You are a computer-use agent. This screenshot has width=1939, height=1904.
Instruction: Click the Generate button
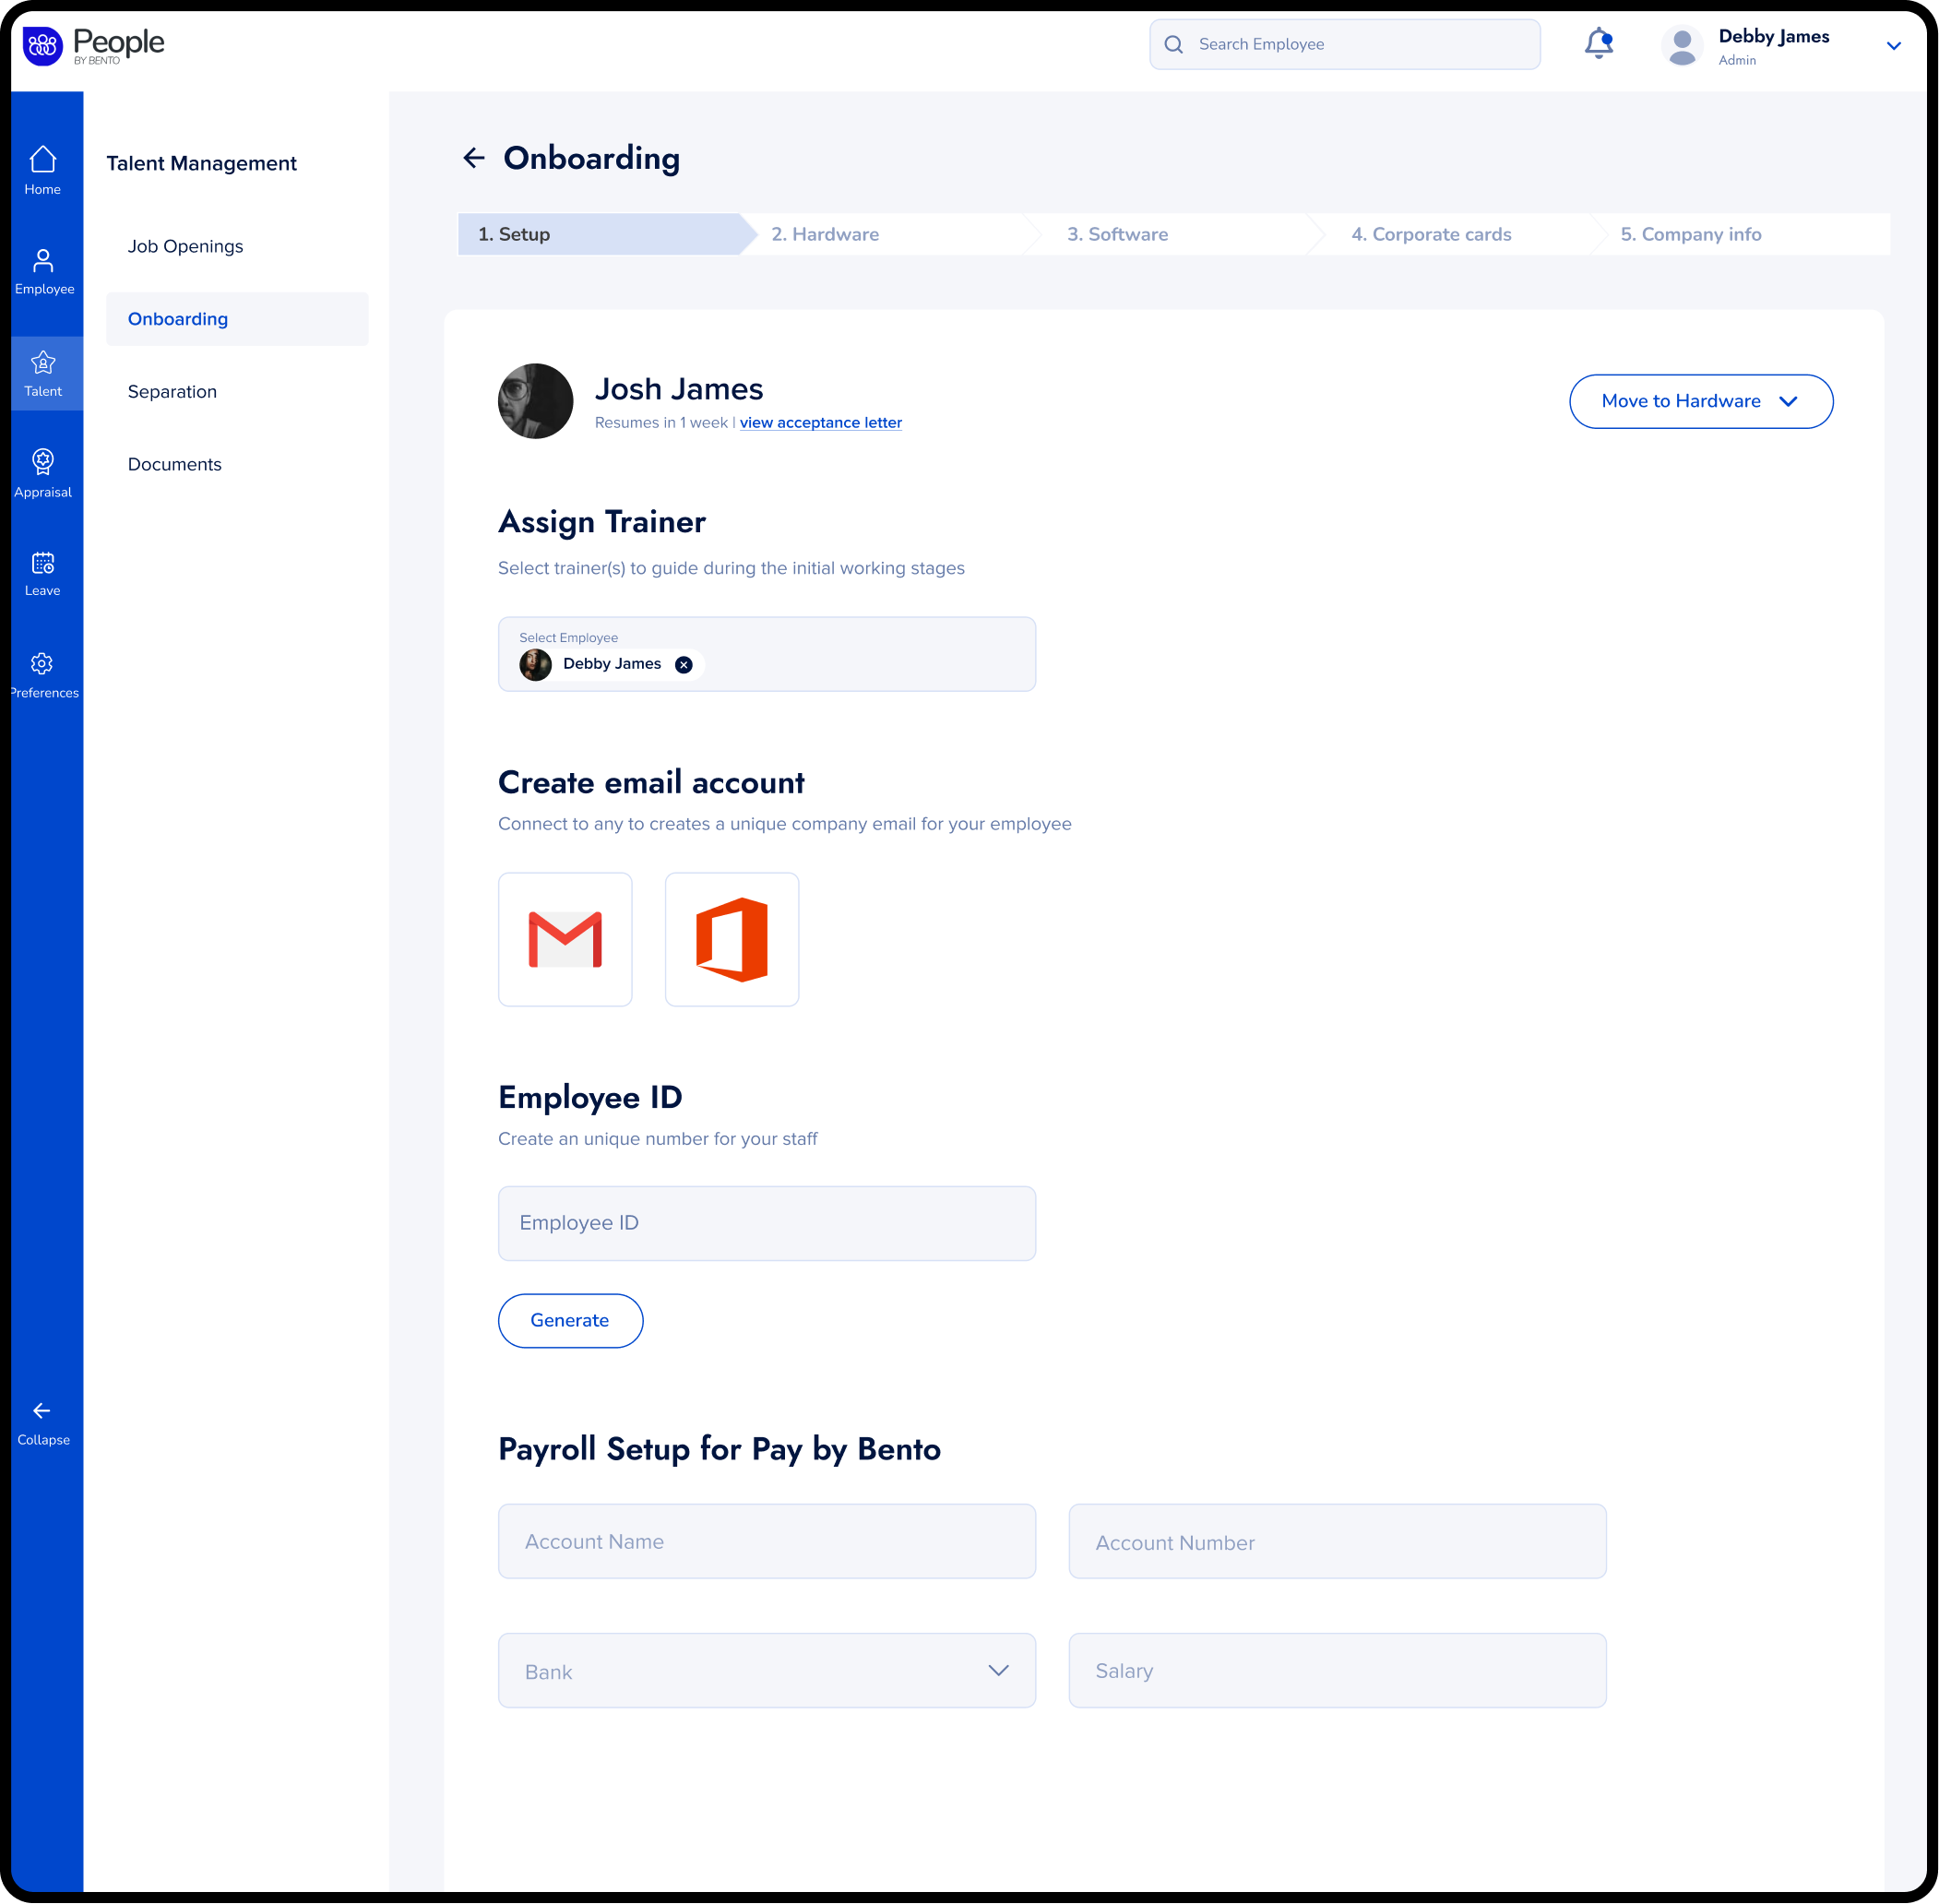coord(570,1320)
